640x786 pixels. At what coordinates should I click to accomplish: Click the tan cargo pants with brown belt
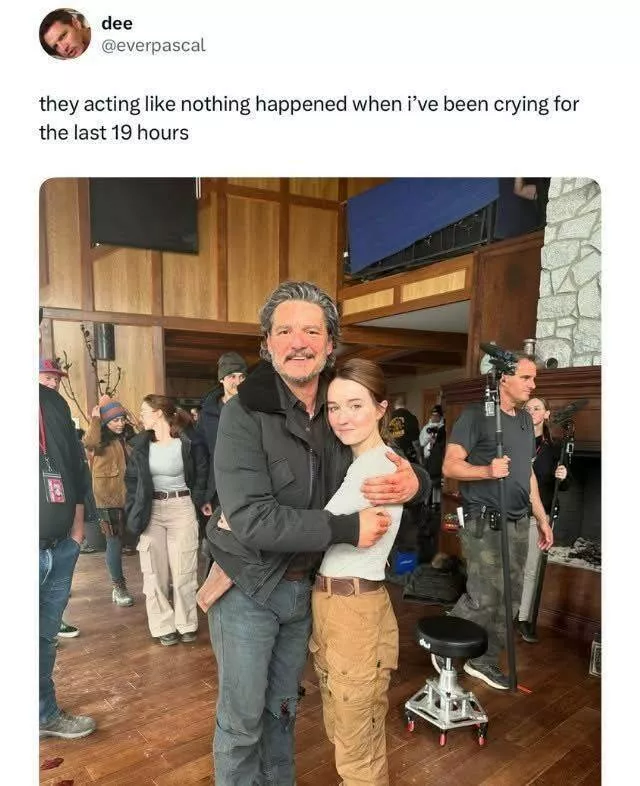[x=353, y=660]
